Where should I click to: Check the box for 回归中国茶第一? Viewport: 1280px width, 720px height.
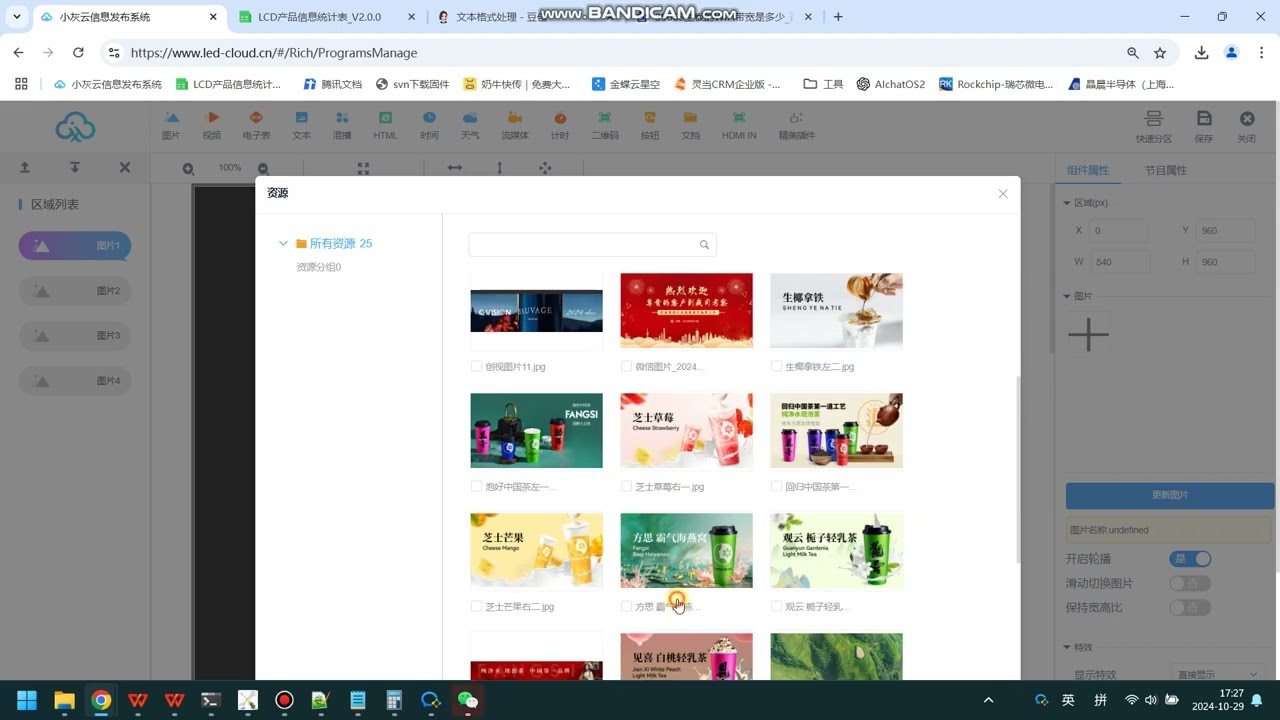click(776, 487)
